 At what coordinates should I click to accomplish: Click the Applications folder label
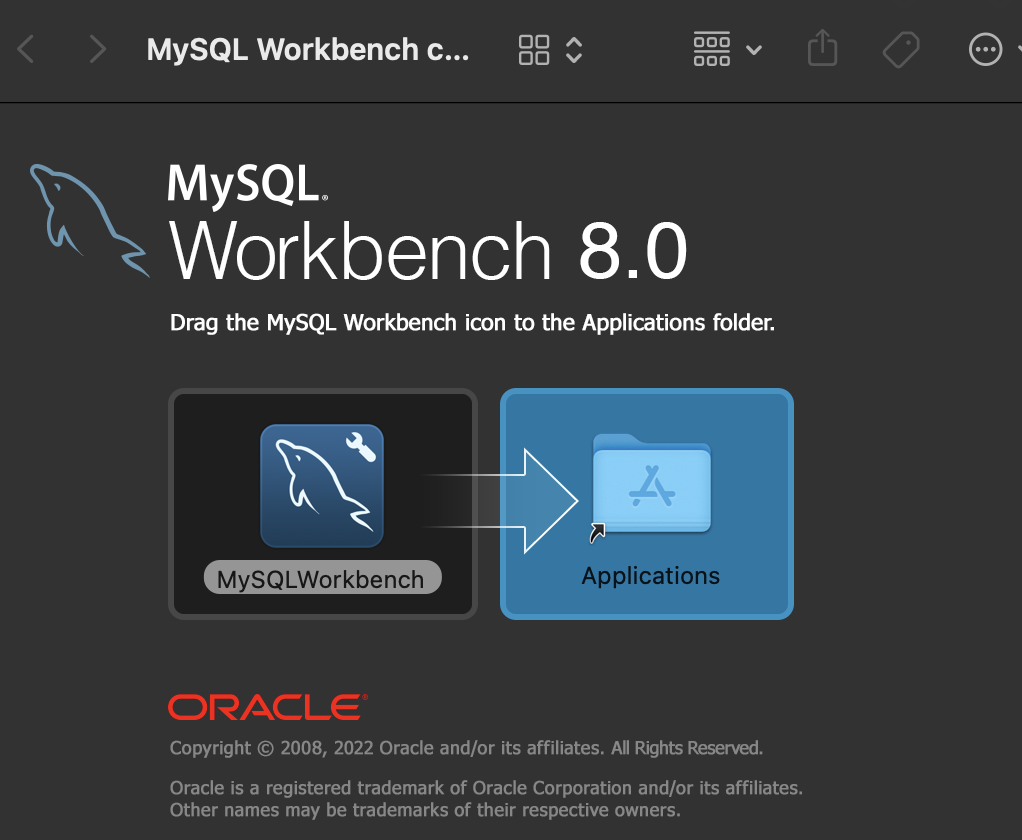coord(650,576)
